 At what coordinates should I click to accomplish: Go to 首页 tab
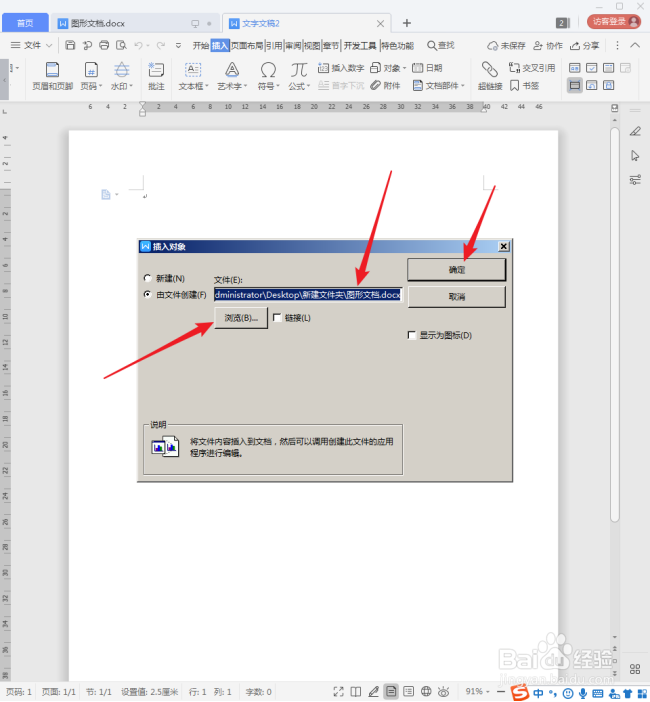(25, 23)
